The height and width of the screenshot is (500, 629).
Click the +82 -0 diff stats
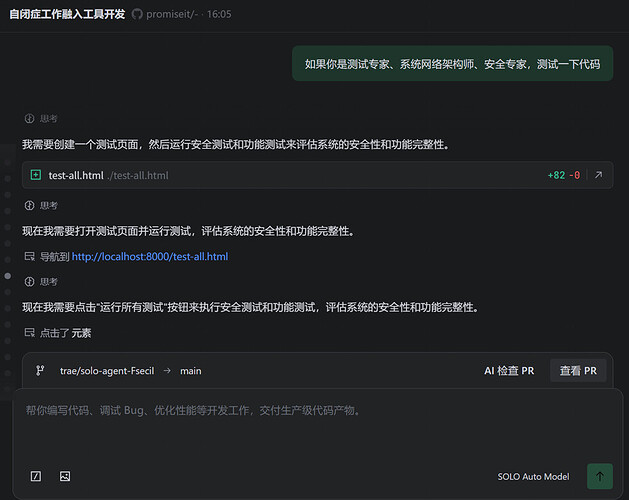tap(564, 175)
